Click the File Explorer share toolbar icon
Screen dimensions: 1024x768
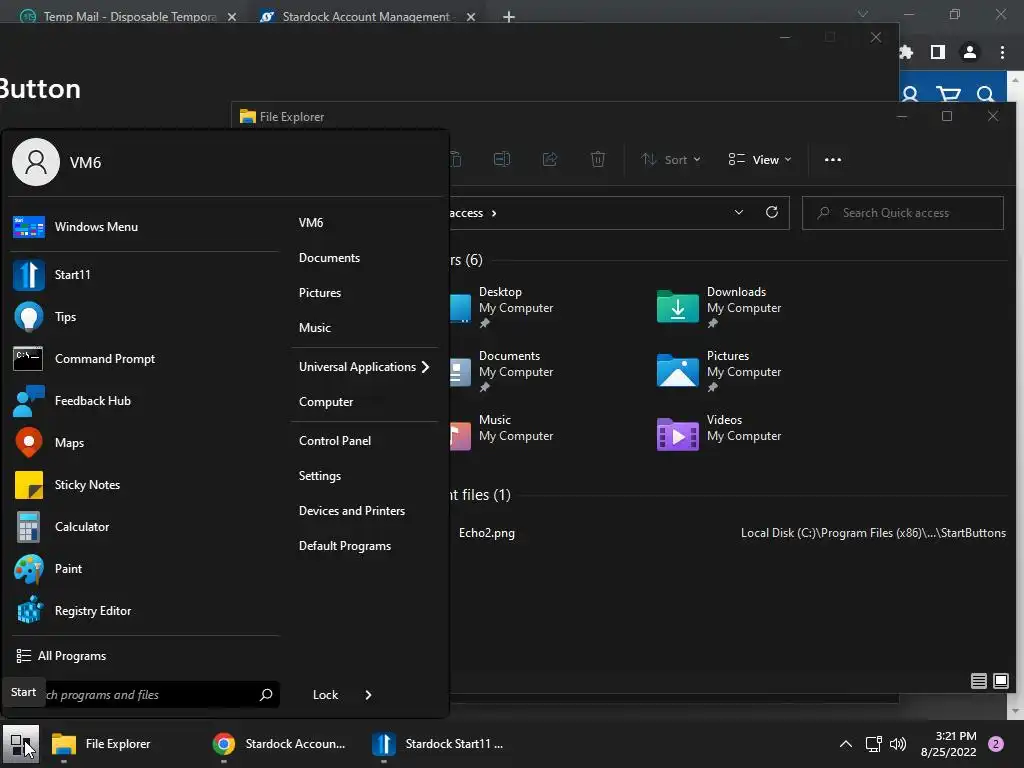tap(550, 159)
